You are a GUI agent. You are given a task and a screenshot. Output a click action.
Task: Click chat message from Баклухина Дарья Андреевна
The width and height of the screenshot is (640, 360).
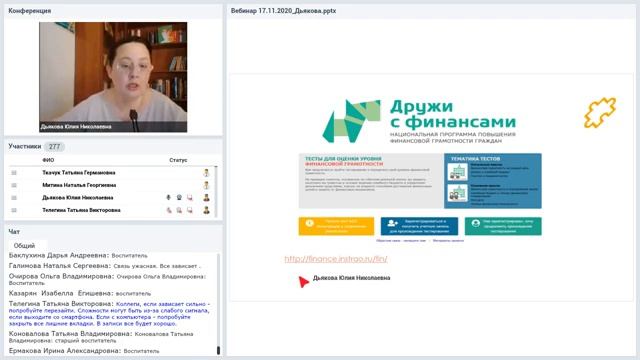[78, 256]
